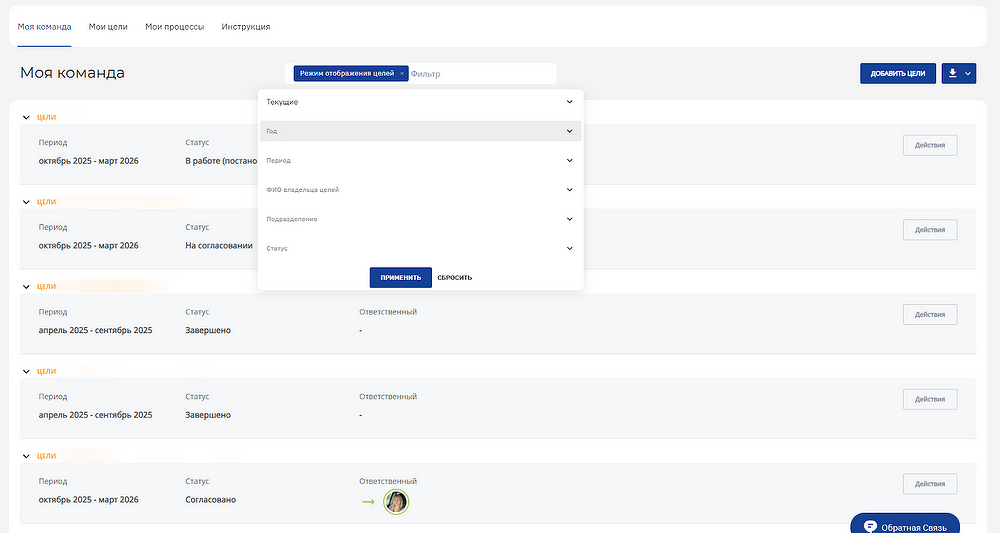Click the Обратная Связь chat icon
This screenshot has height=533, width=1000.
point(870,526)
